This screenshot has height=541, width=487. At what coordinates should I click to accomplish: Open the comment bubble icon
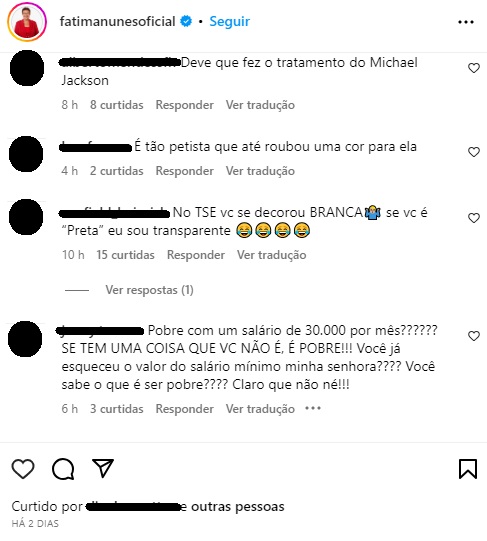point(63,469)
